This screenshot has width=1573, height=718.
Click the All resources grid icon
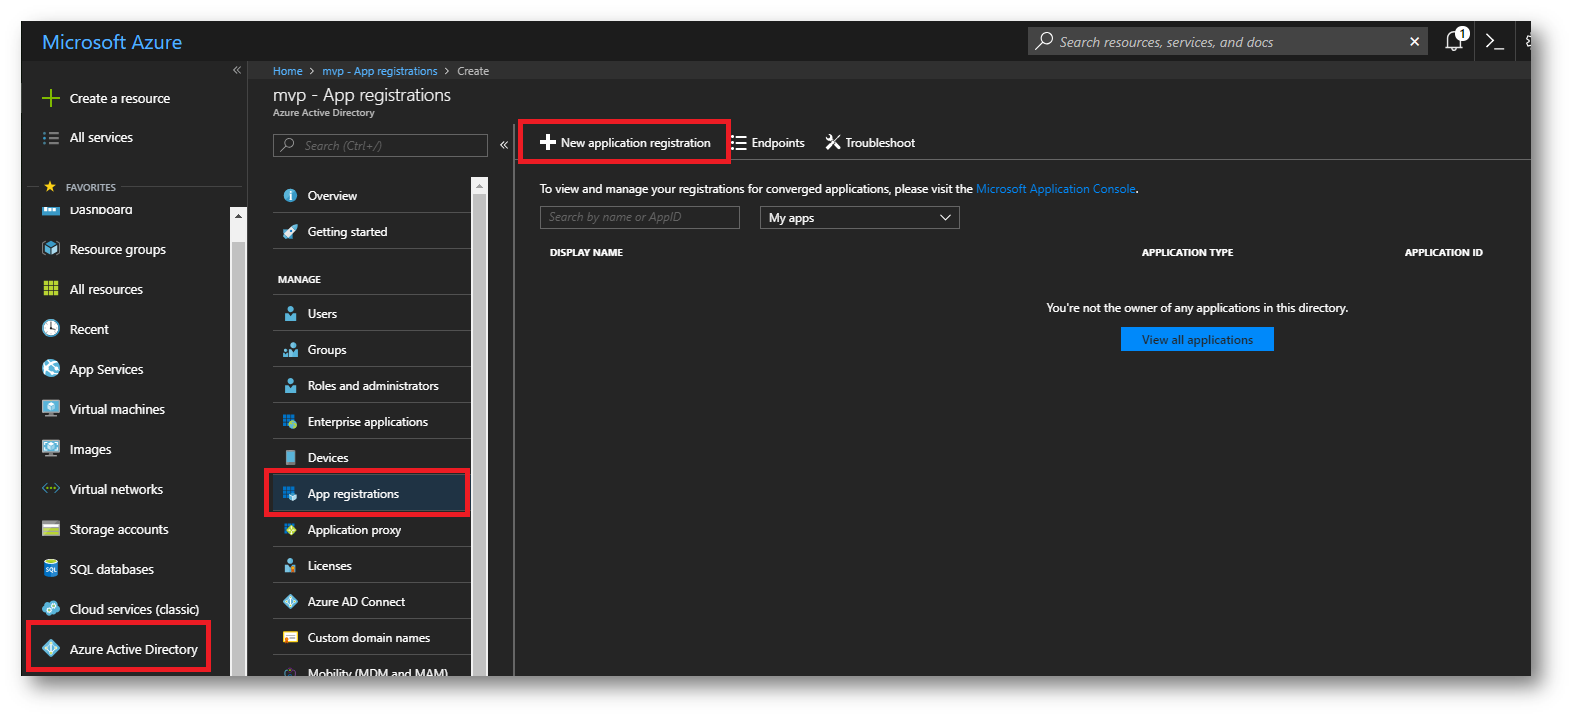pyautogui.click(x=51, y=289)
